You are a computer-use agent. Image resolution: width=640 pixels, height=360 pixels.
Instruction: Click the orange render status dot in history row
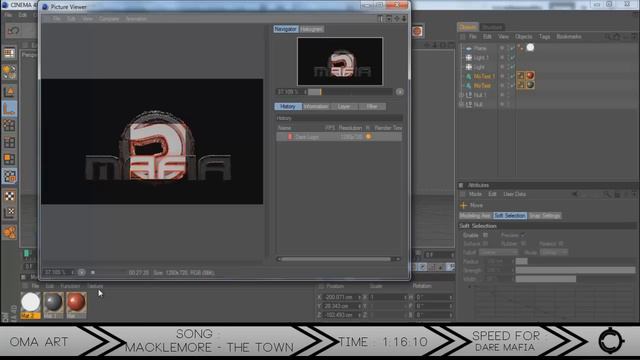pos(368,137)
